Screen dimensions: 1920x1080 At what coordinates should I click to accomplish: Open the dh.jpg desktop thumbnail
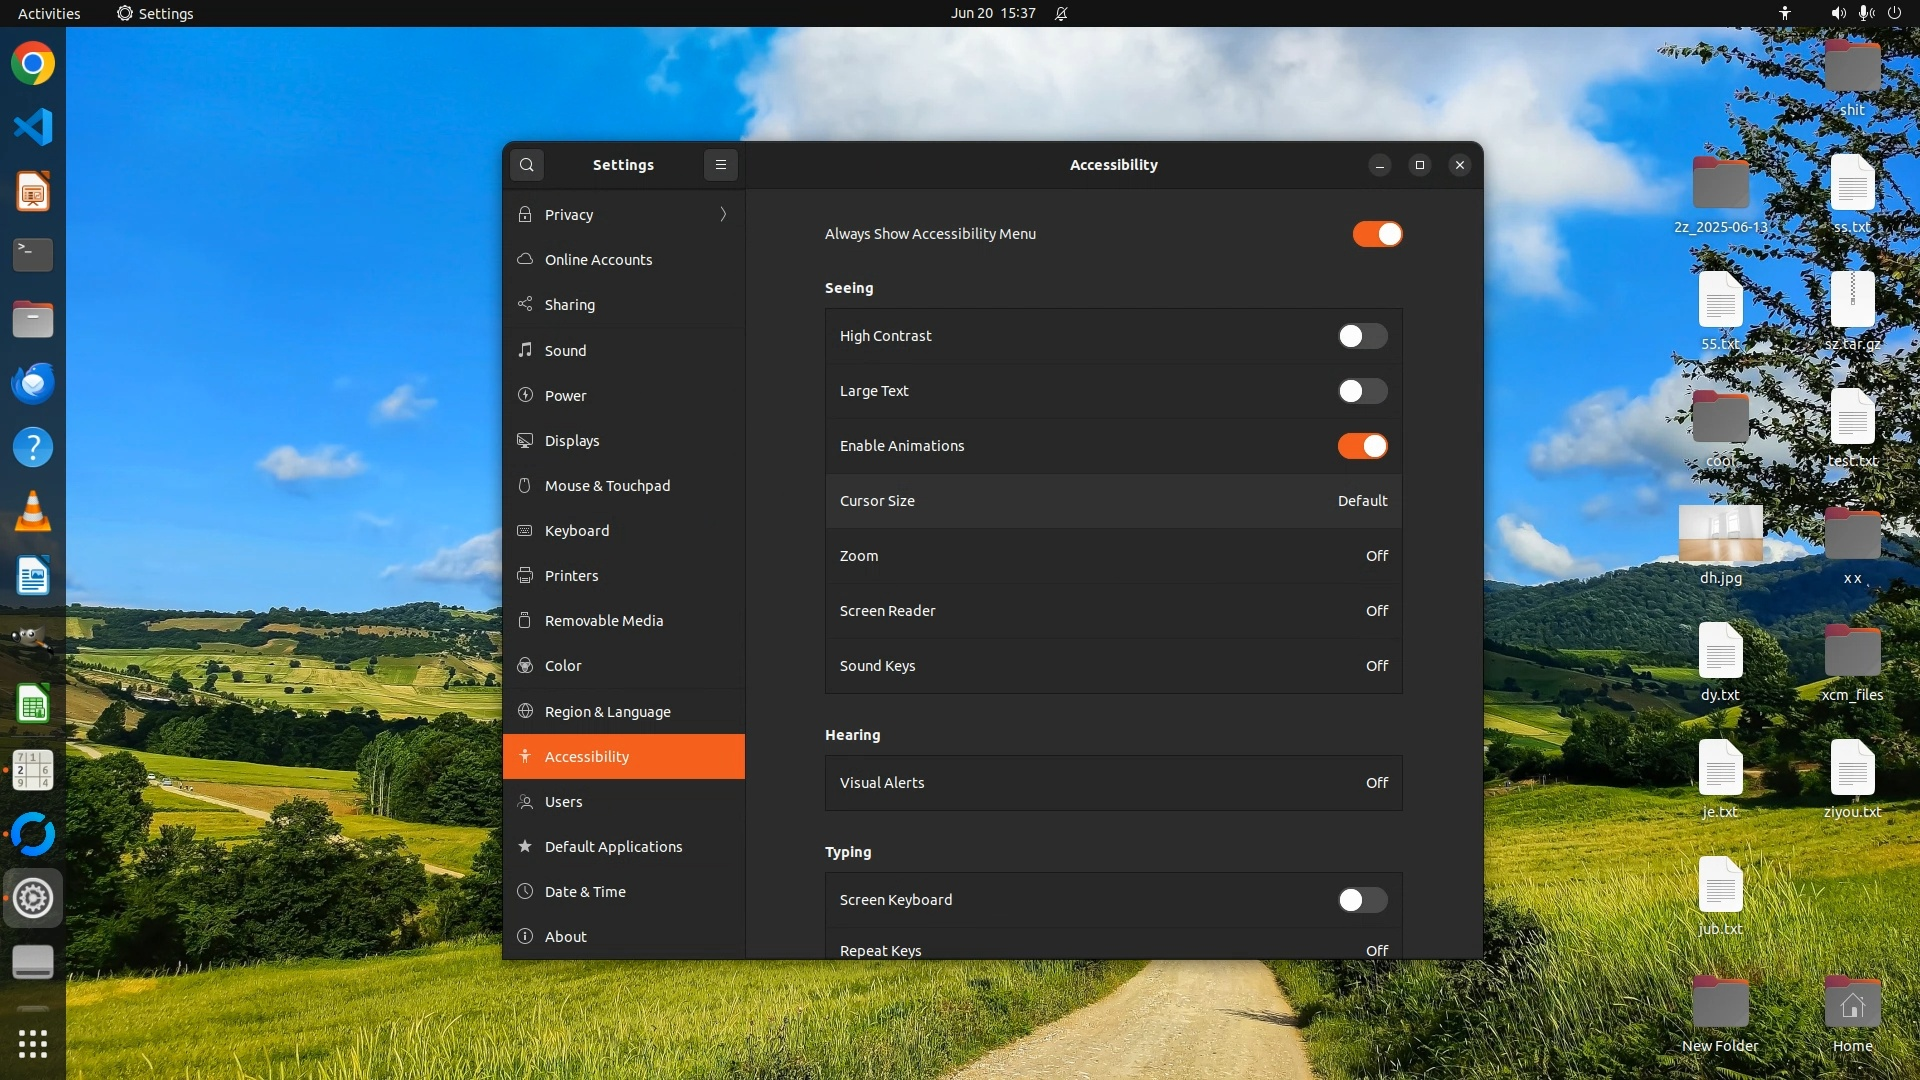(1720, 534)
